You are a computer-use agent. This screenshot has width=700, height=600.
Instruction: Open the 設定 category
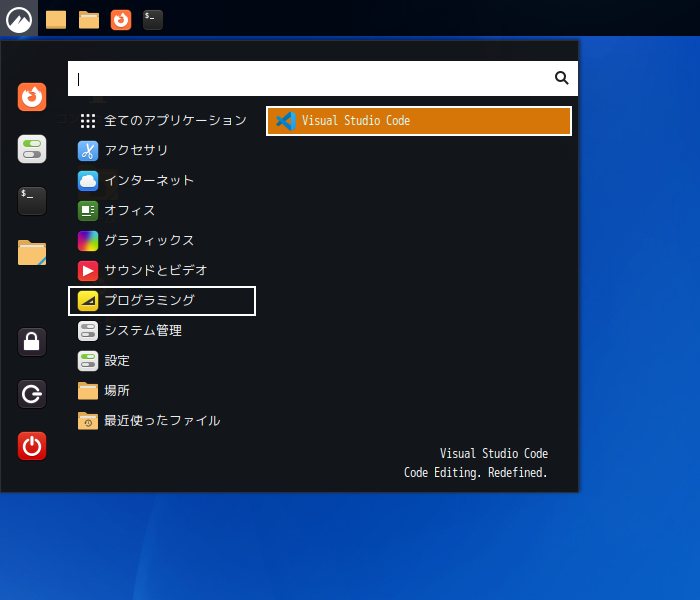[162, 361]
